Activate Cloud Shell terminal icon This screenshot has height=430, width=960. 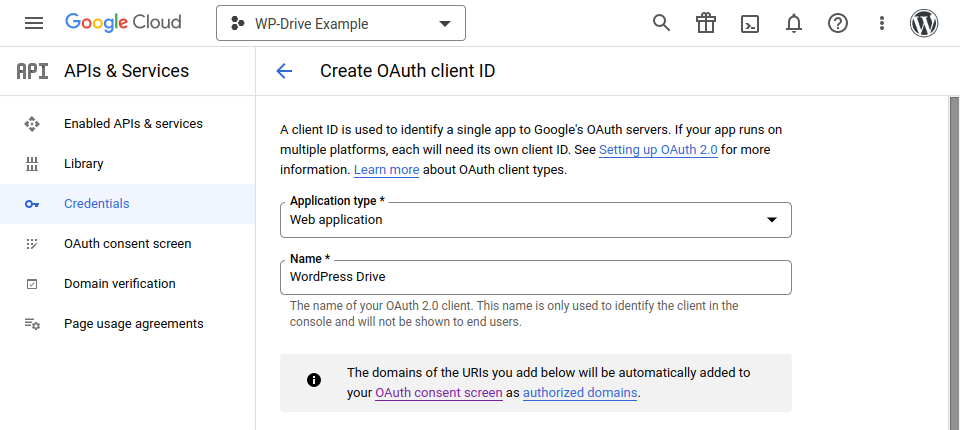(750, 23)
